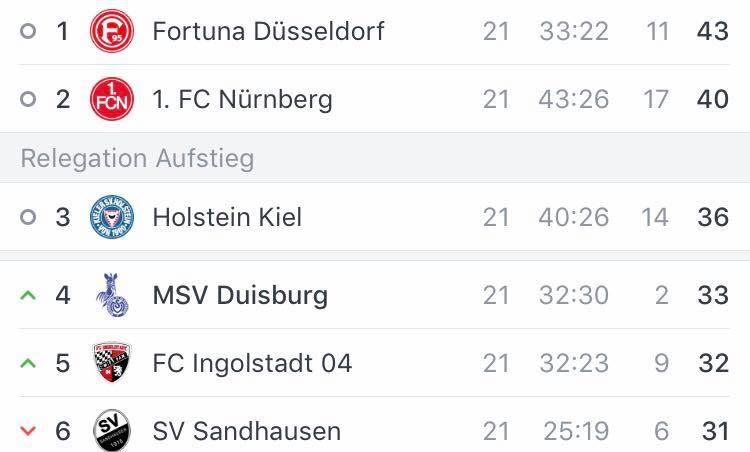Viewport: 750px width, 452px height.
Task: Open the MSV Duisburg team name
Action: (x=240, y=295)
